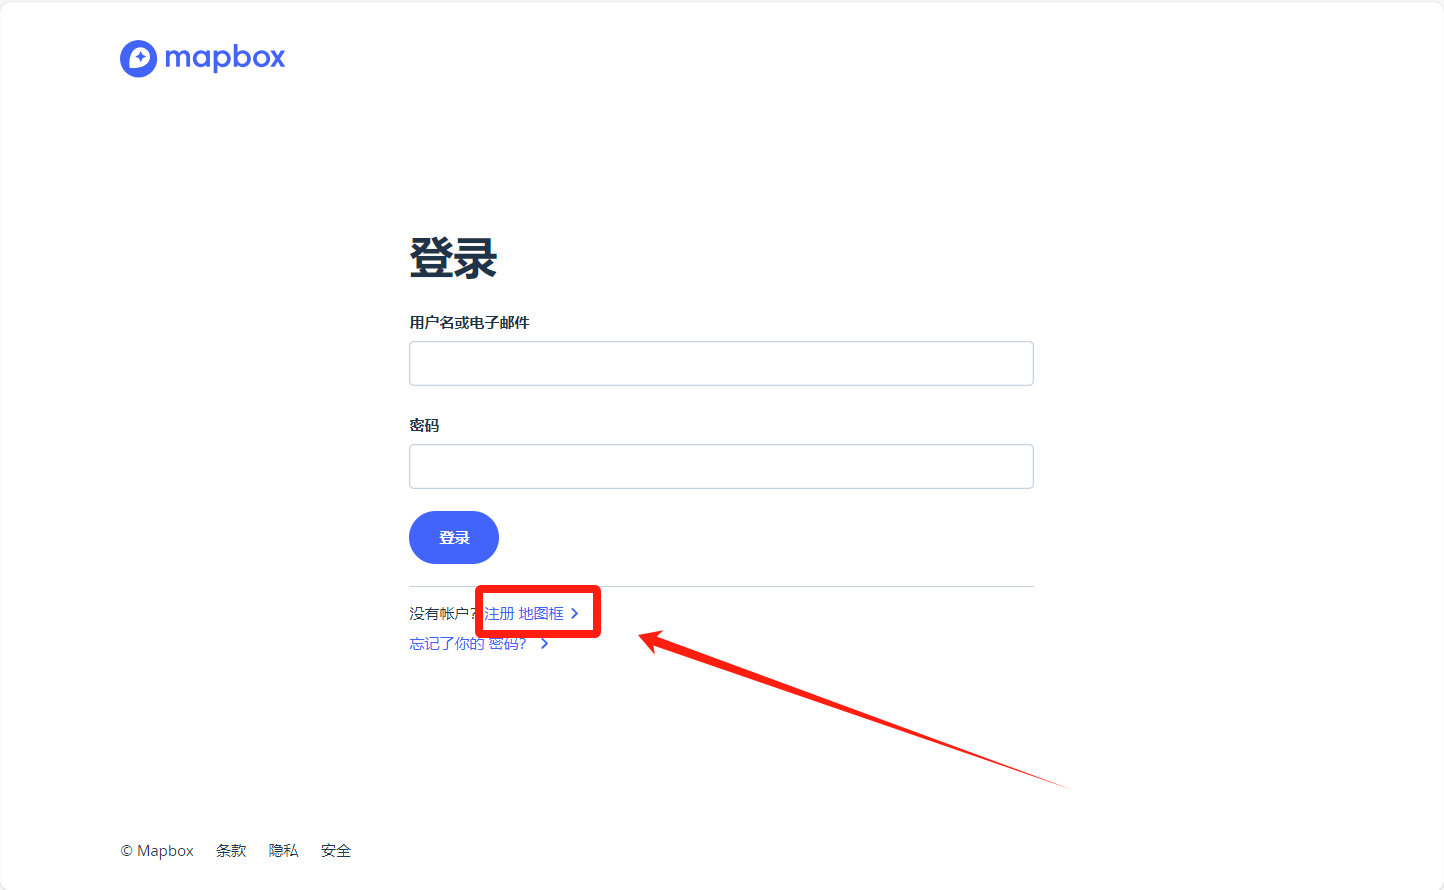Click the round Mapbox logo icon
Screen dimensions: 1444x890
pos(139,59)
